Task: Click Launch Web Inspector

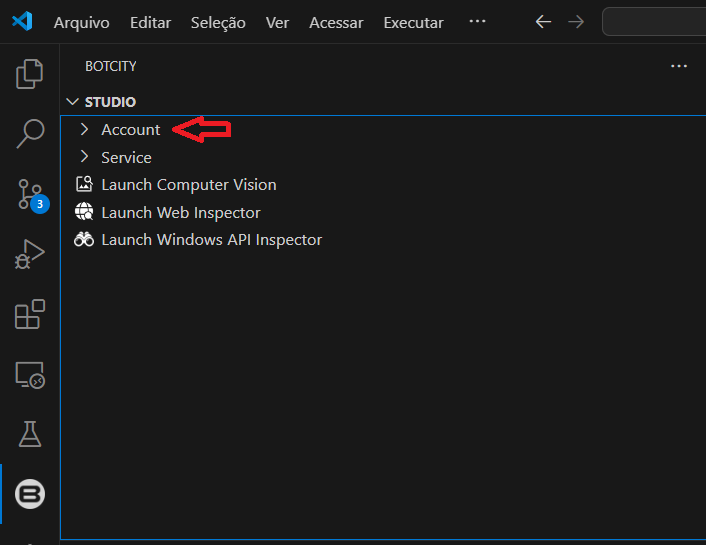Action: pyautogui.click(x=180, y=212)
